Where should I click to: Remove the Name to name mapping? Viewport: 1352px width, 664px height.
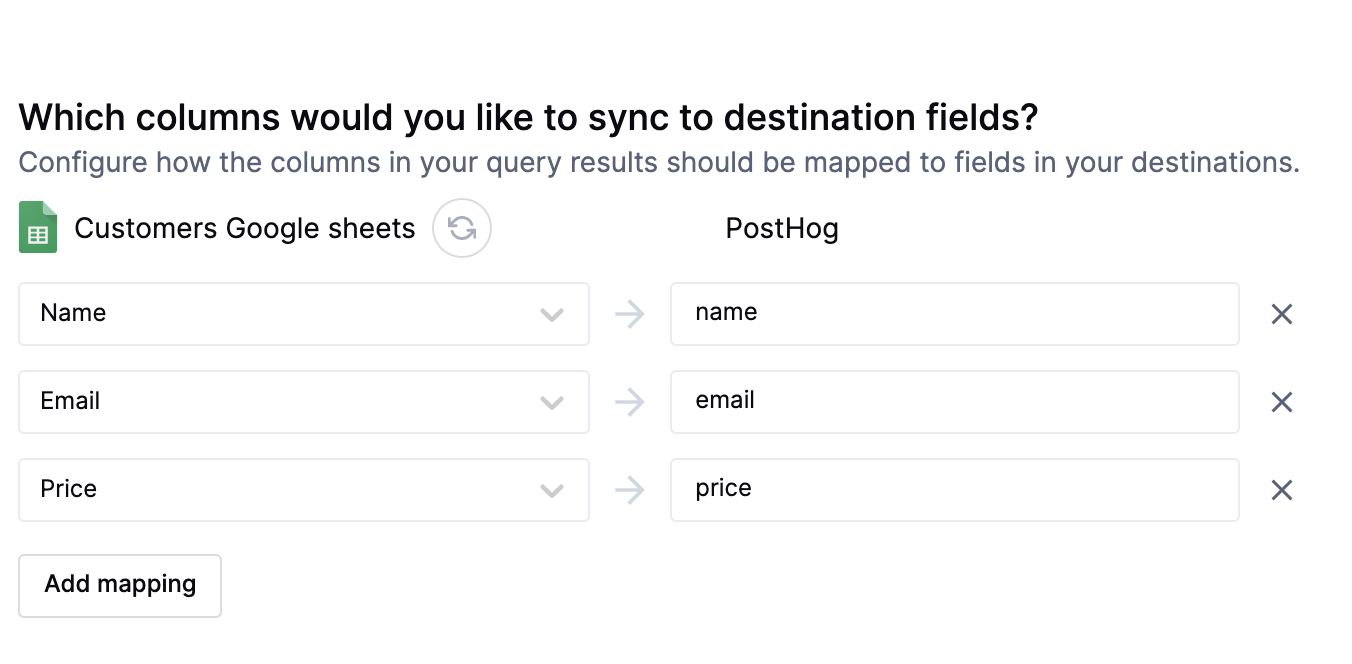[1282, 314]
